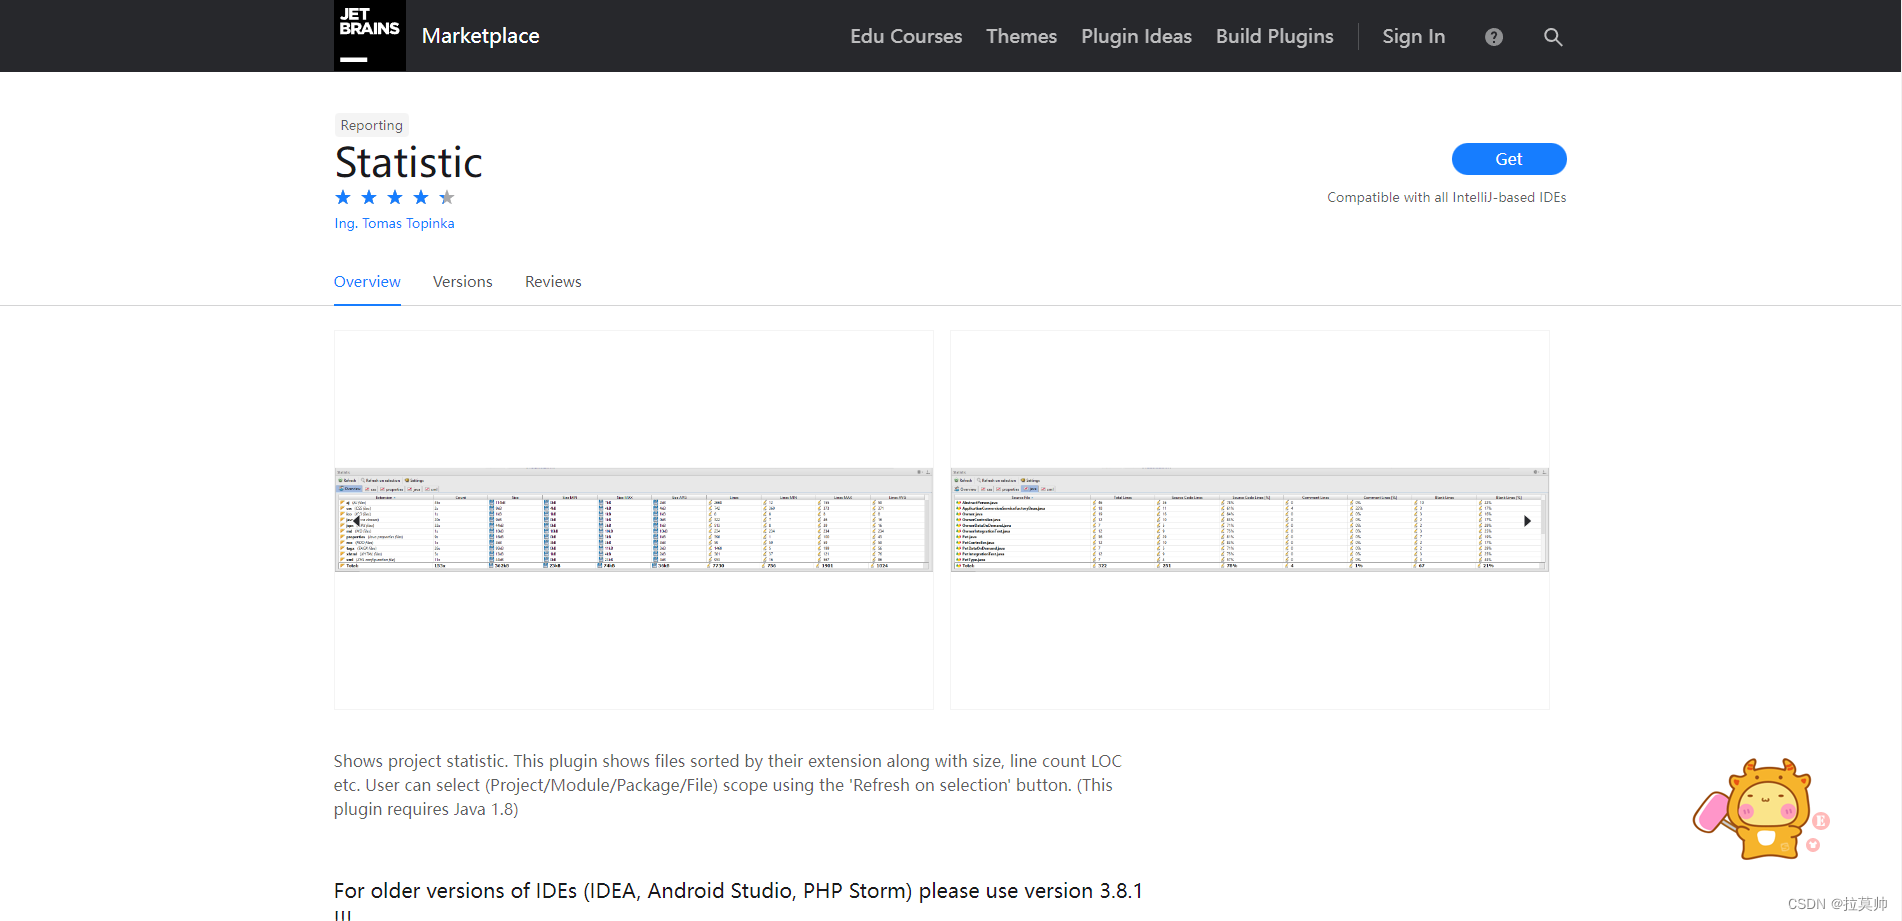Click the 'Shows project statistic' description paragraph

(x=728, y=785)
